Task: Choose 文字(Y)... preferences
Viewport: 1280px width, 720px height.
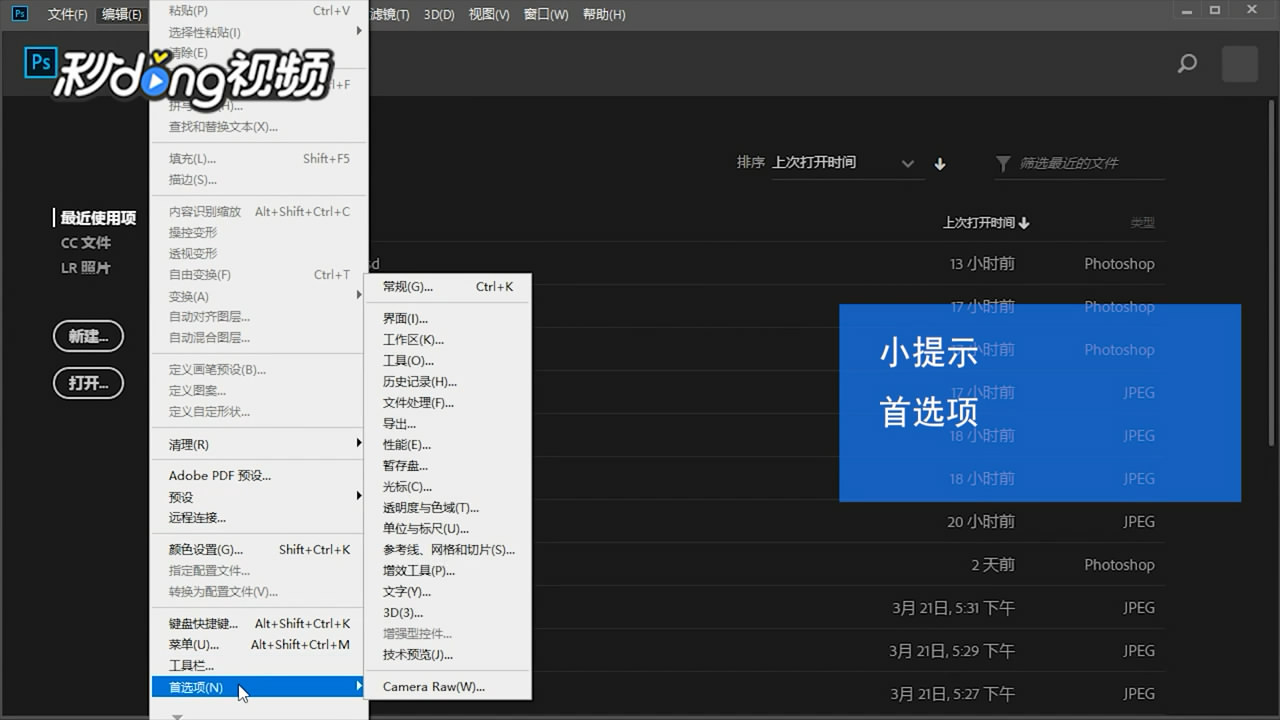Action: (447, 592)
